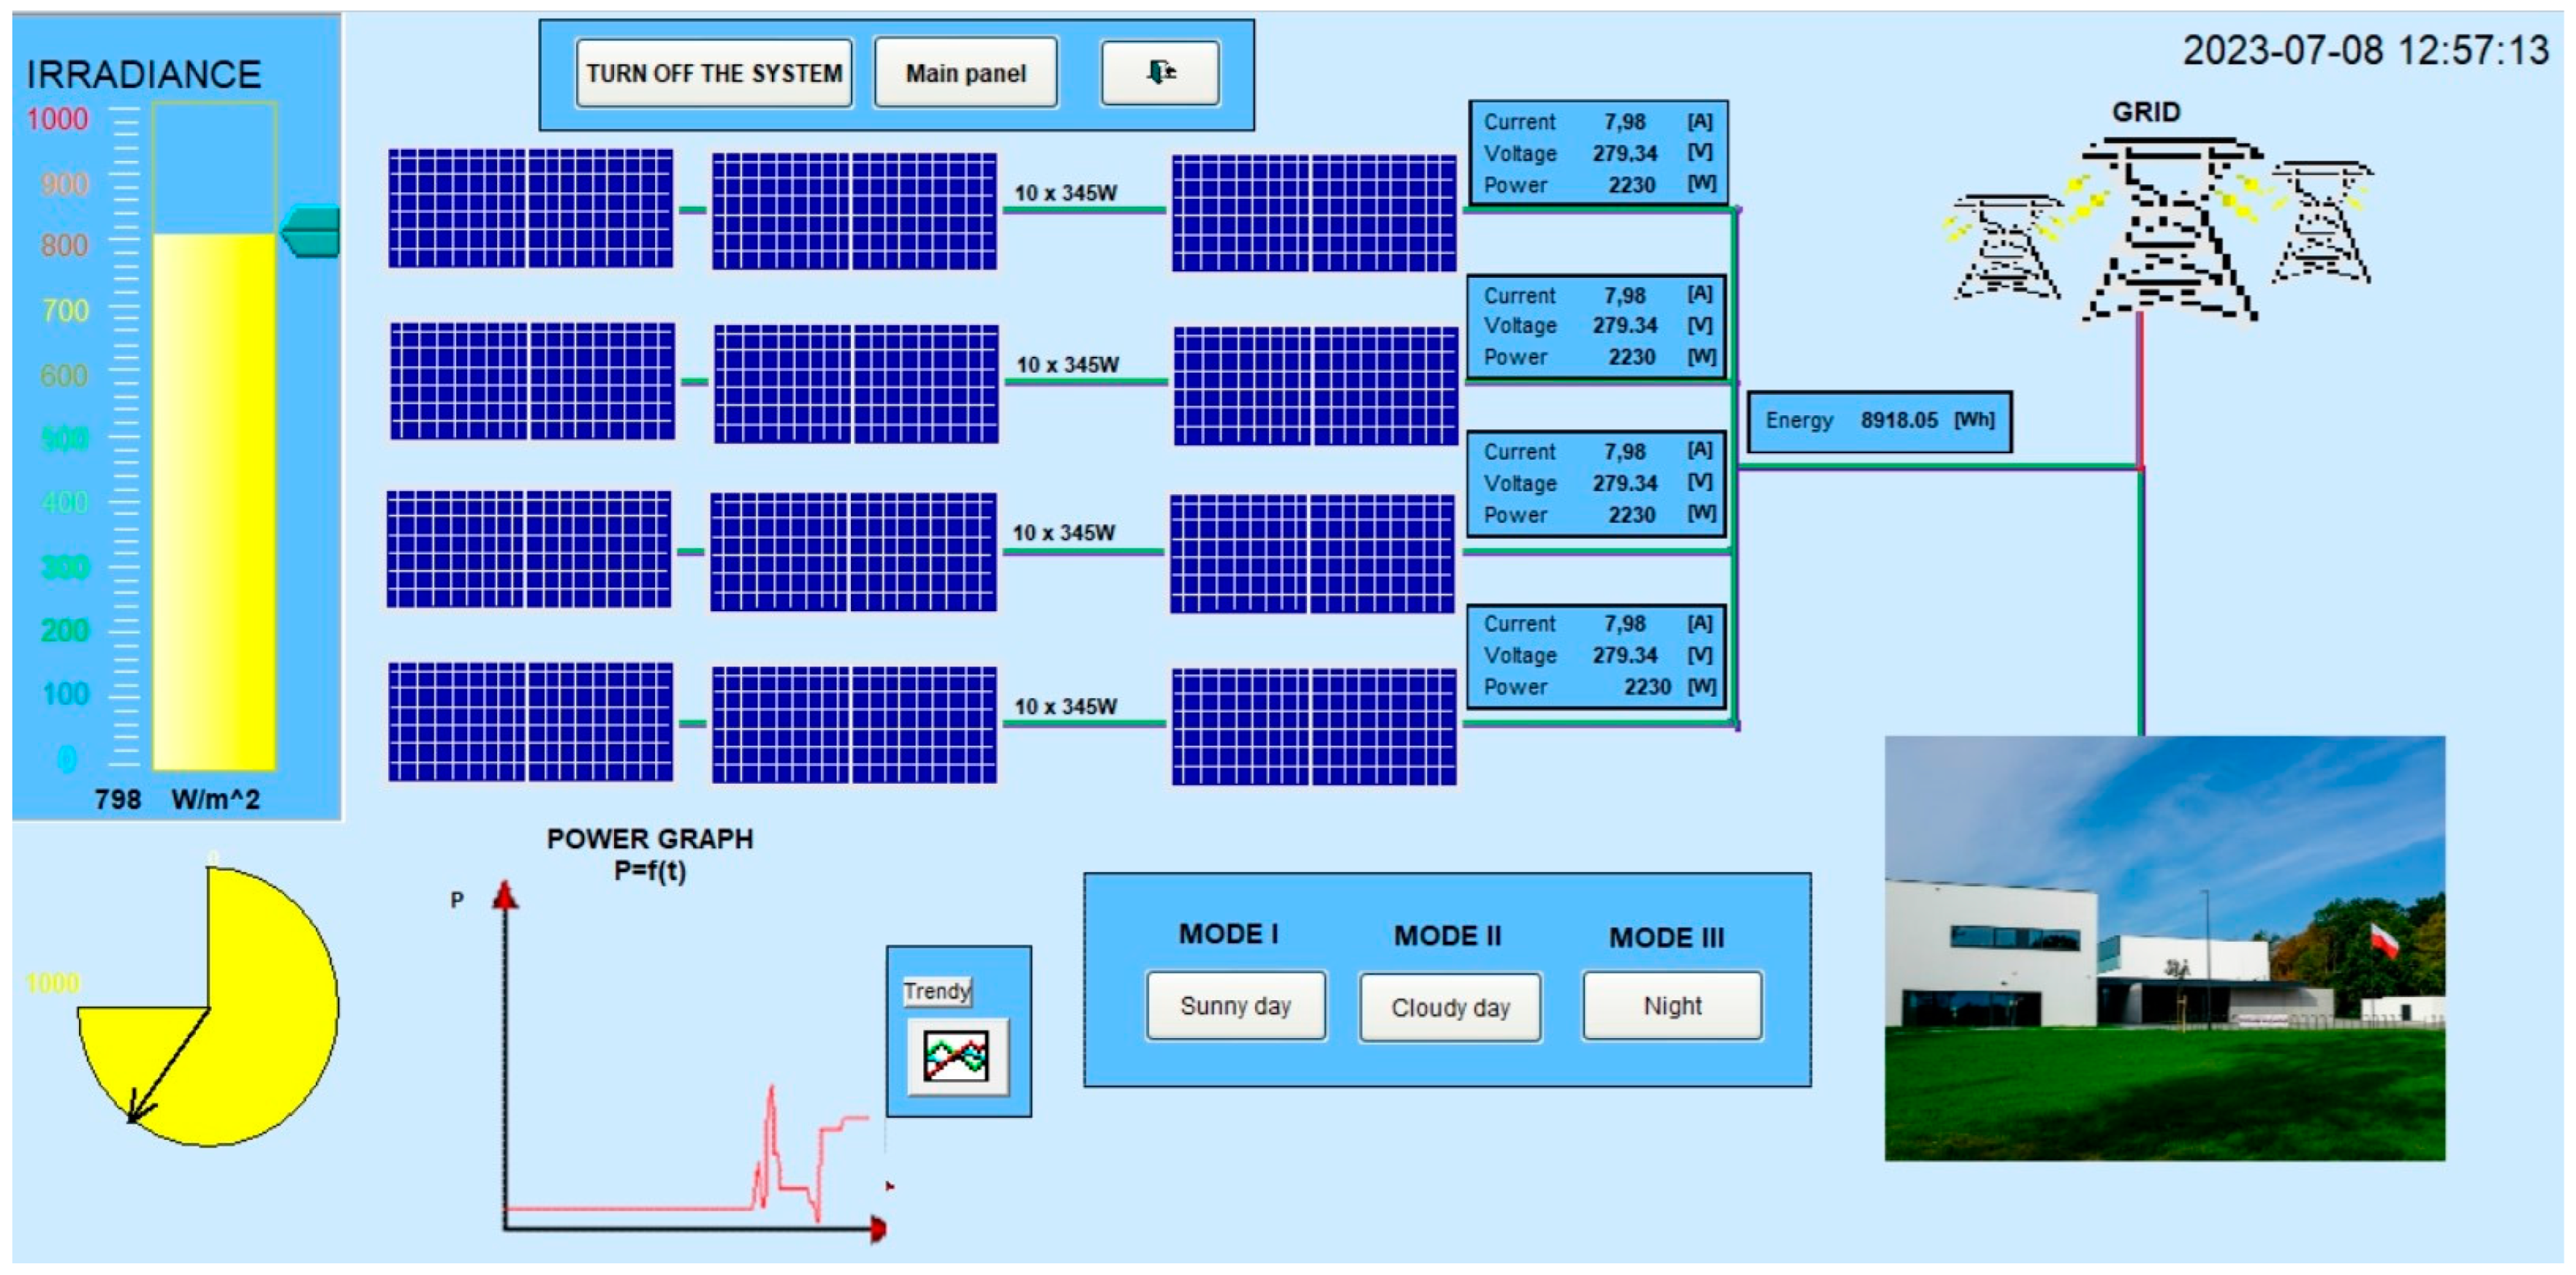This screenshot has height=1275, width=2576.
Task: Click first string Current/Voltage/Power readout box
Action: pyautogui.click(x=1597, y=153)
